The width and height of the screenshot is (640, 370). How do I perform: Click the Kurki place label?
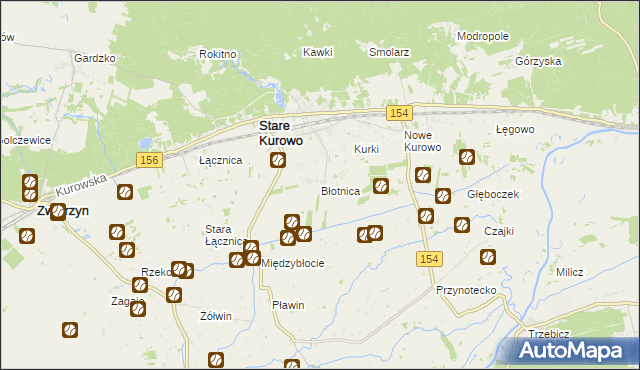pos(367,149)
